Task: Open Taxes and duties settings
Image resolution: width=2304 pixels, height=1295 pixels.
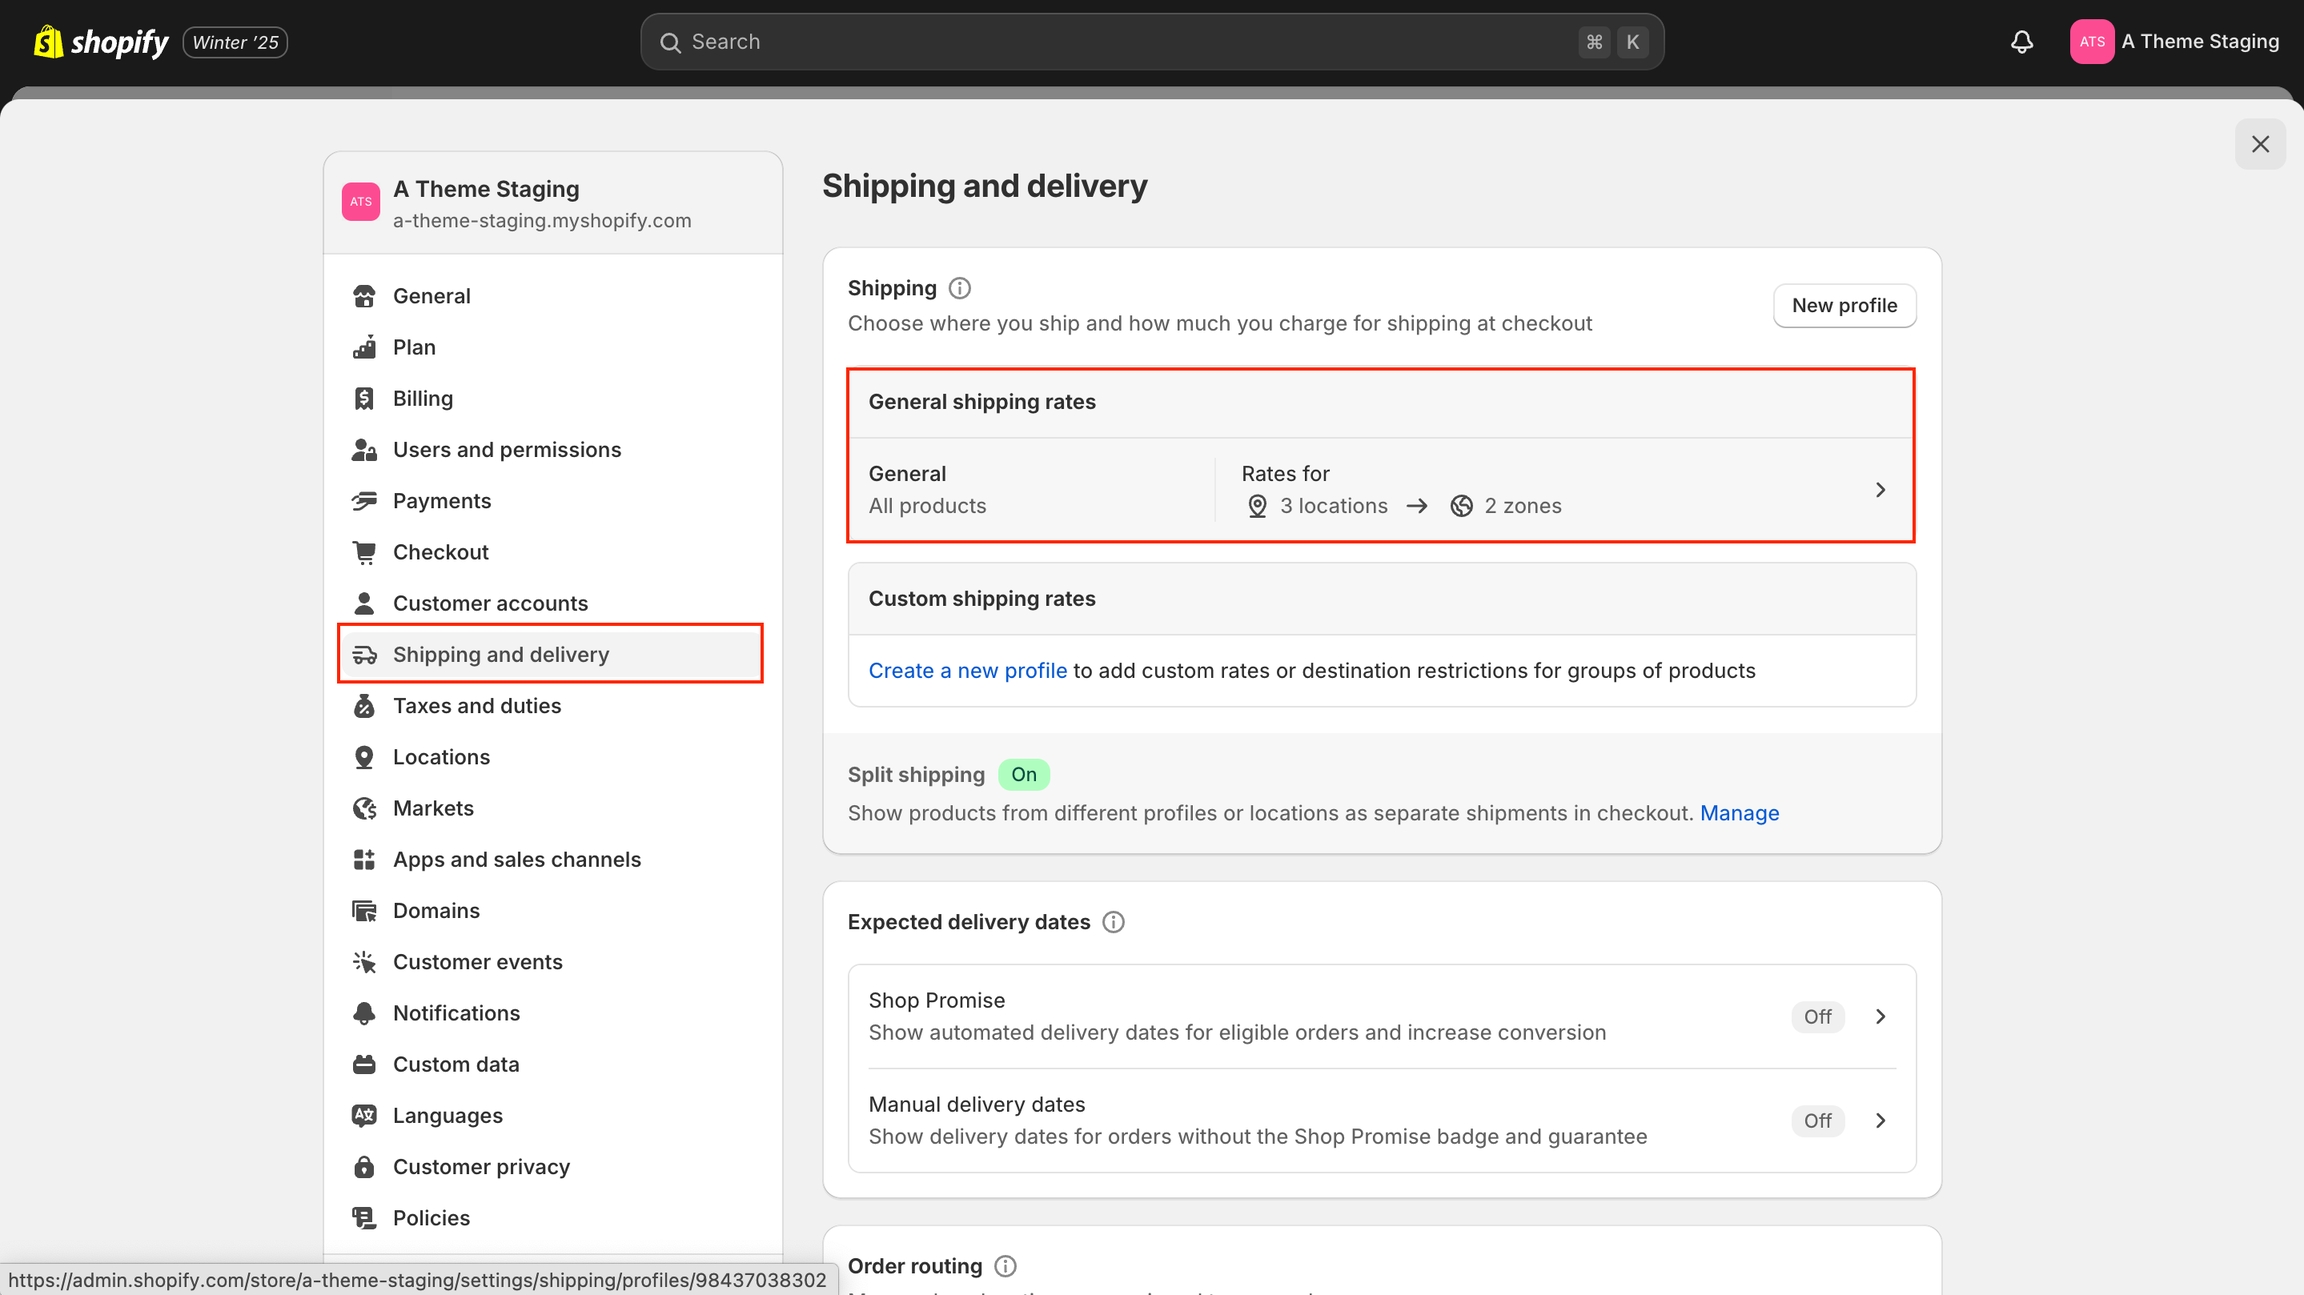Action: [x=476, y=706]
